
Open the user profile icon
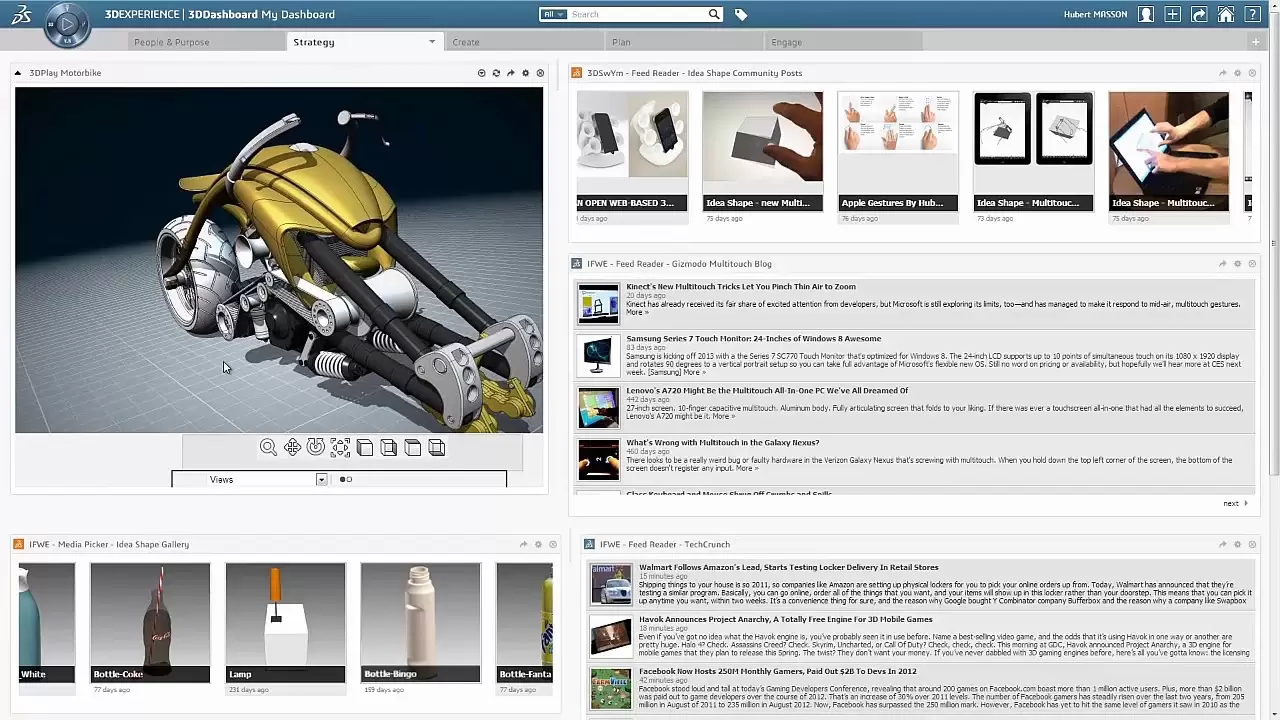click(x=1146, y=15)
